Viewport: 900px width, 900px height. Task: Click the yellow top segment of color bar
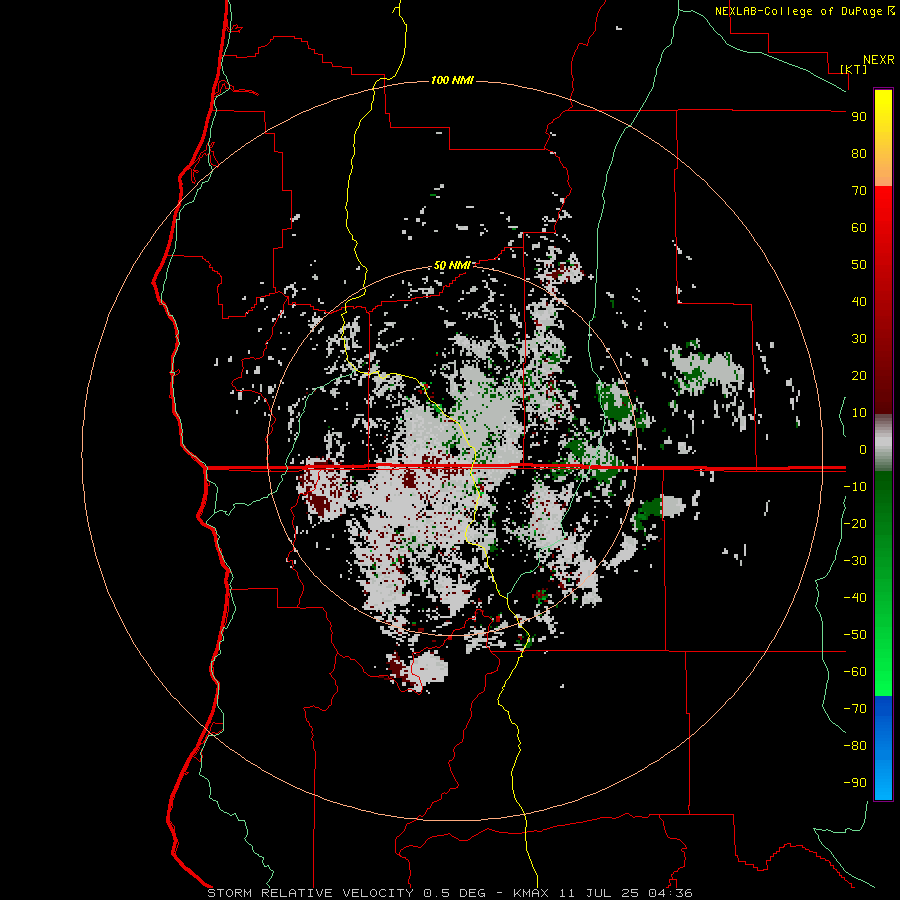883,138
